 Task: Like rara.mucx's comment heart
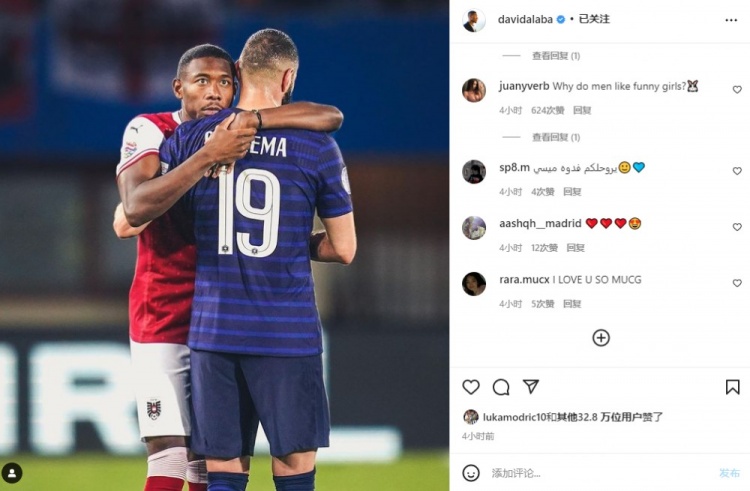(x=737, y=283)
